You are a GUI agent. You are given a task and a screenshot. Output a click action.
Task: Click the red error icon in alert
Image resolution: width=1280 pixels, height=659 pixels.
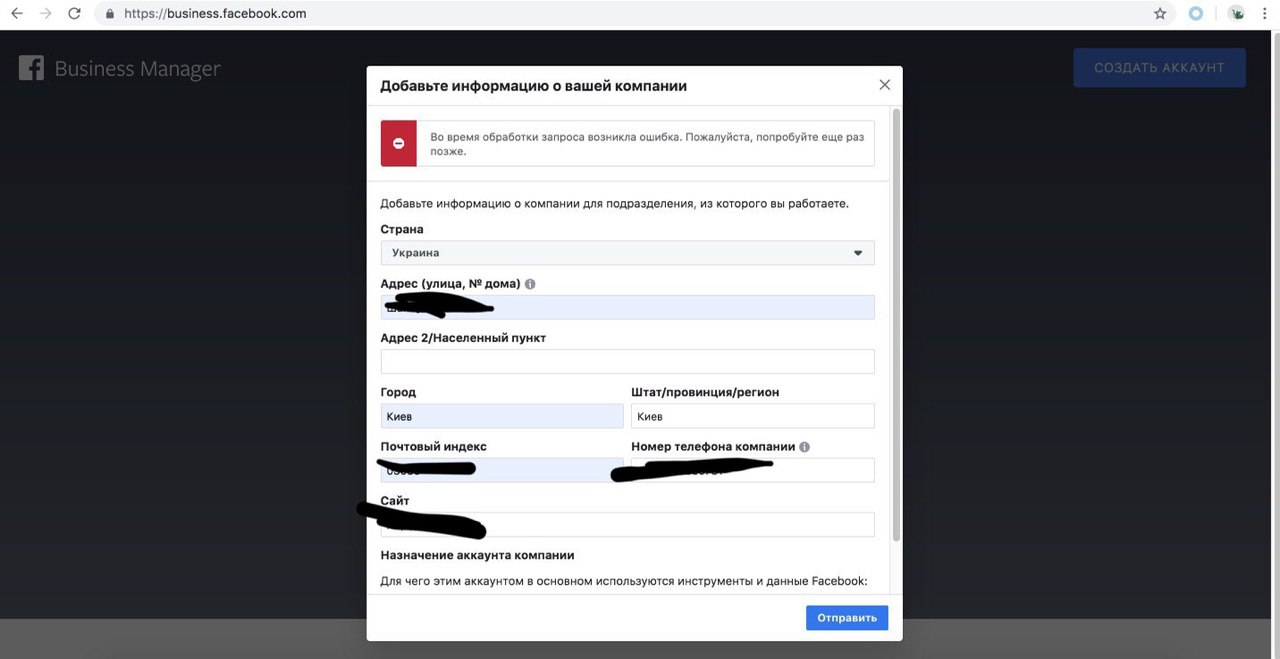[398, 143]
